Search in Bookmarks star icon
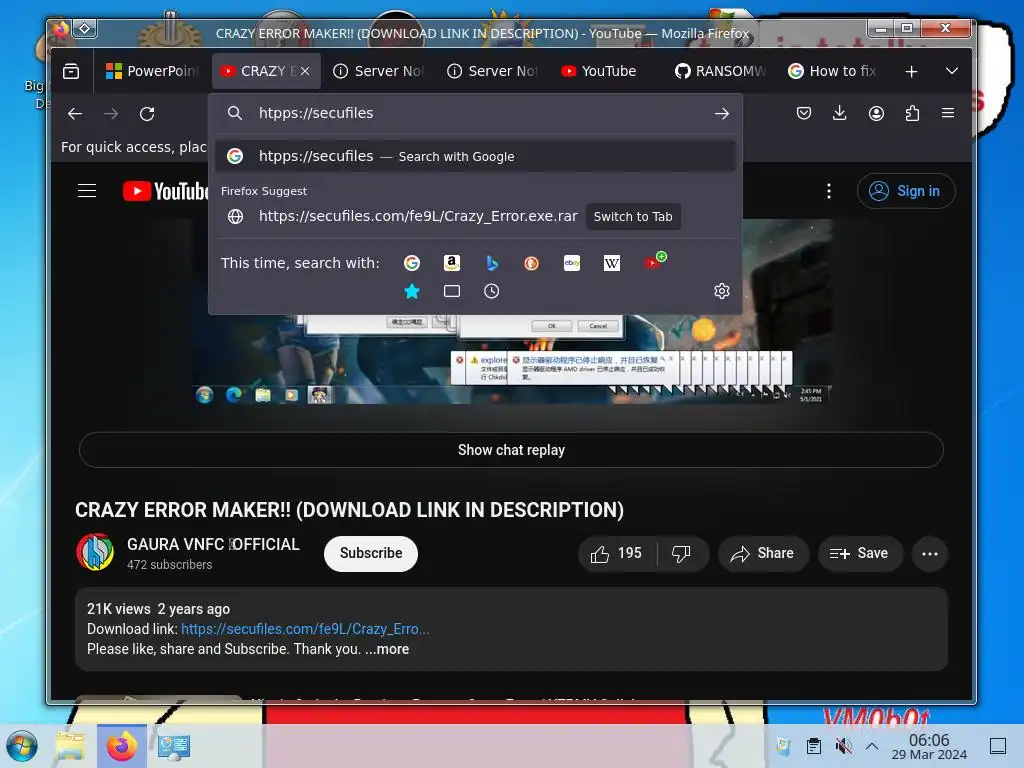1024x768 pixels. pyautogui.click(x=412, y=291)
